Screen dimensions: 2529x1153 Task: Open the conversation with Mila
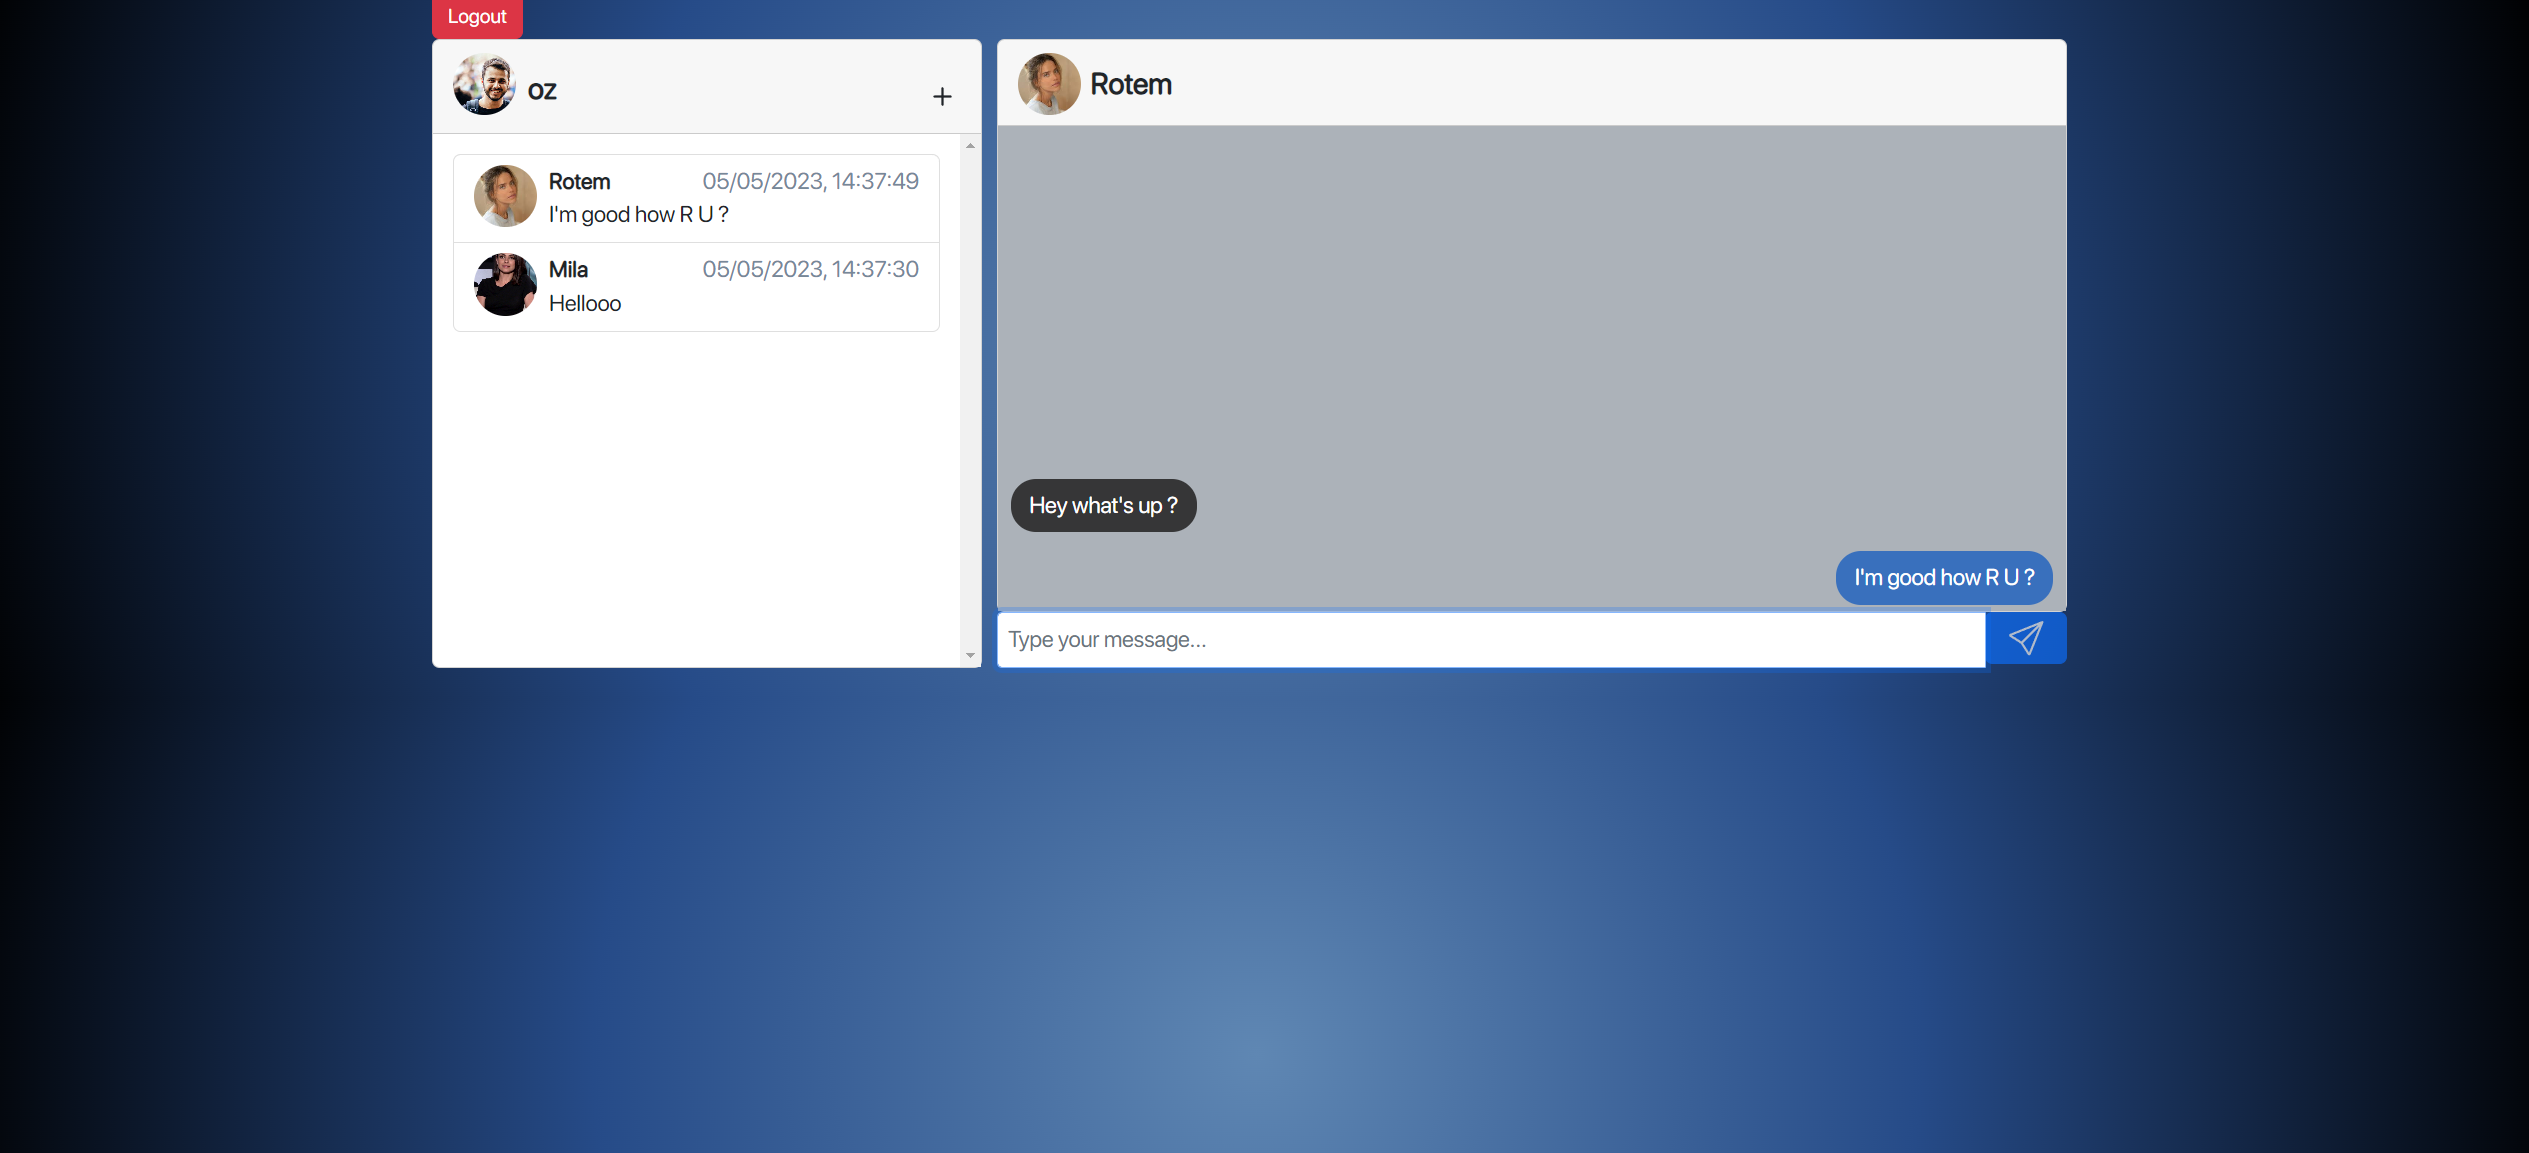pyautogui.click(x=700, y=285)
